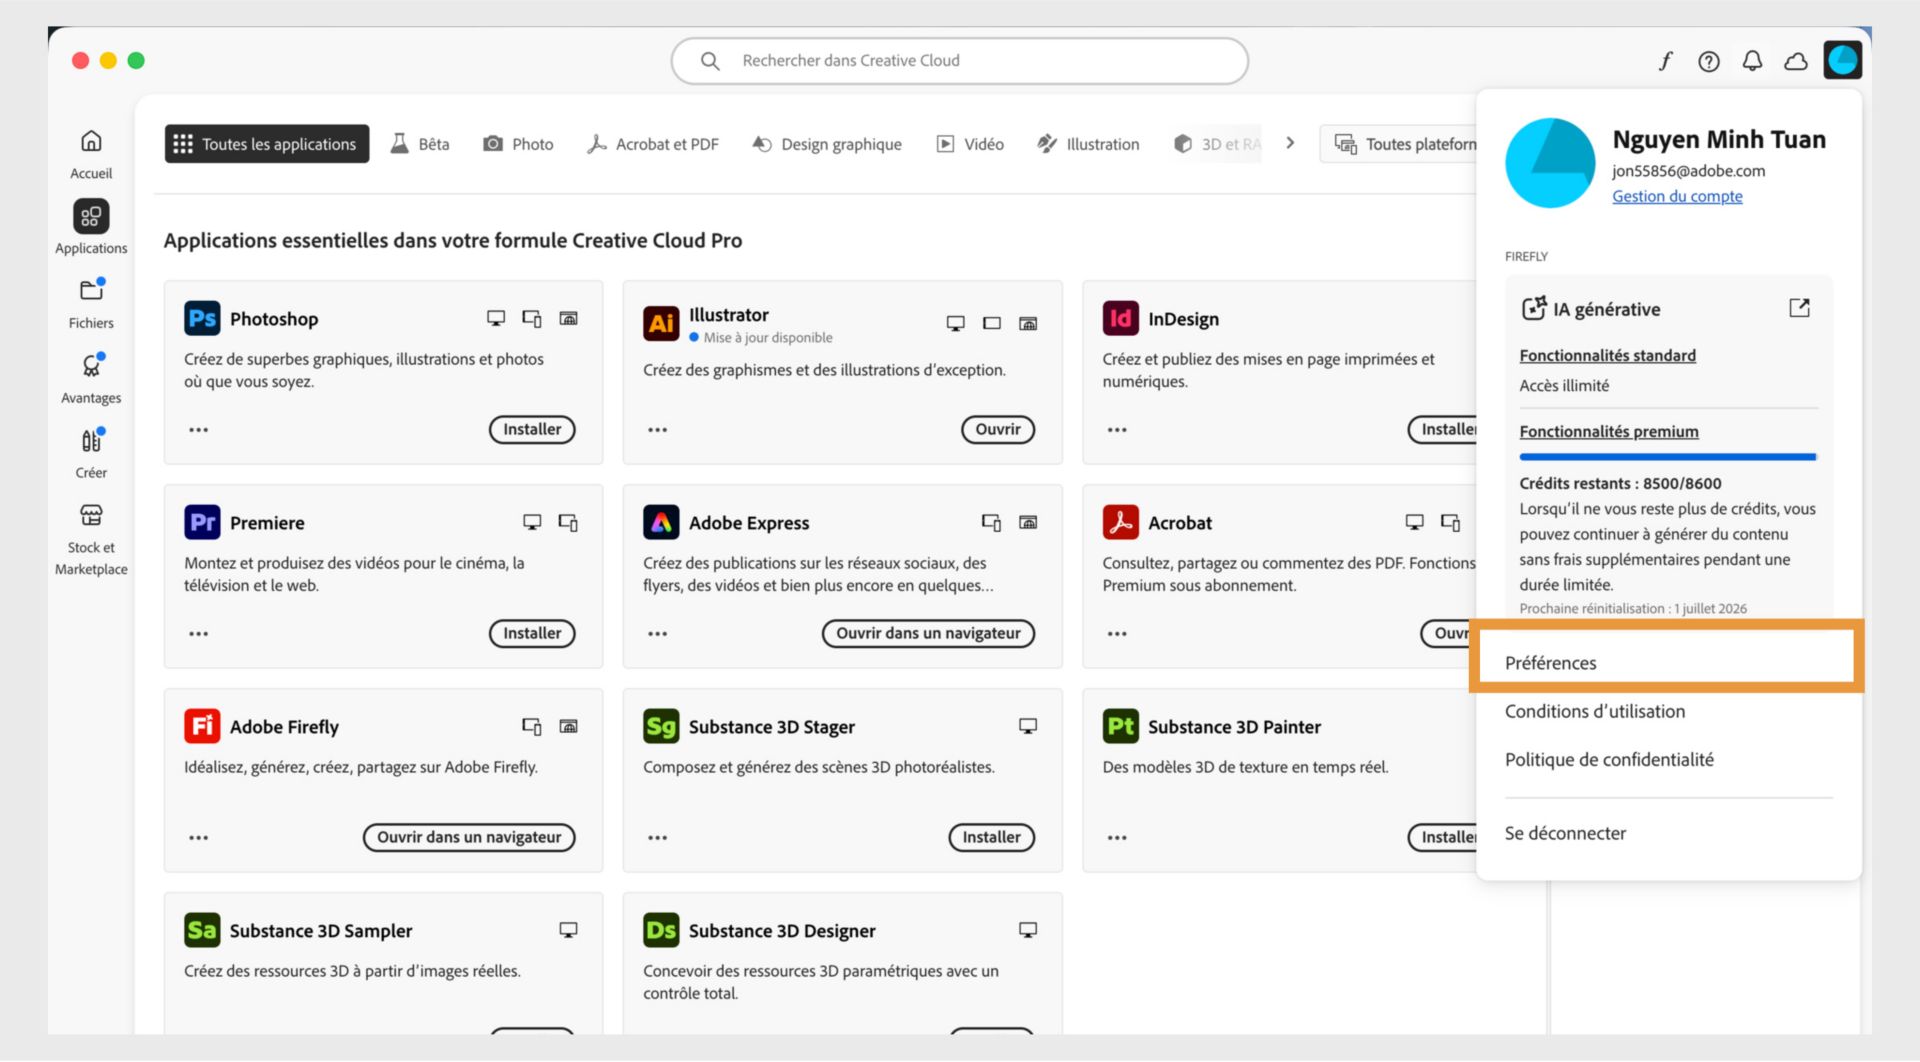The height and width of the screenshot is (1062, 1920).
Task: Install Photoshop with the Installer button
Action: pyautogui.click(x=532, y=429)
